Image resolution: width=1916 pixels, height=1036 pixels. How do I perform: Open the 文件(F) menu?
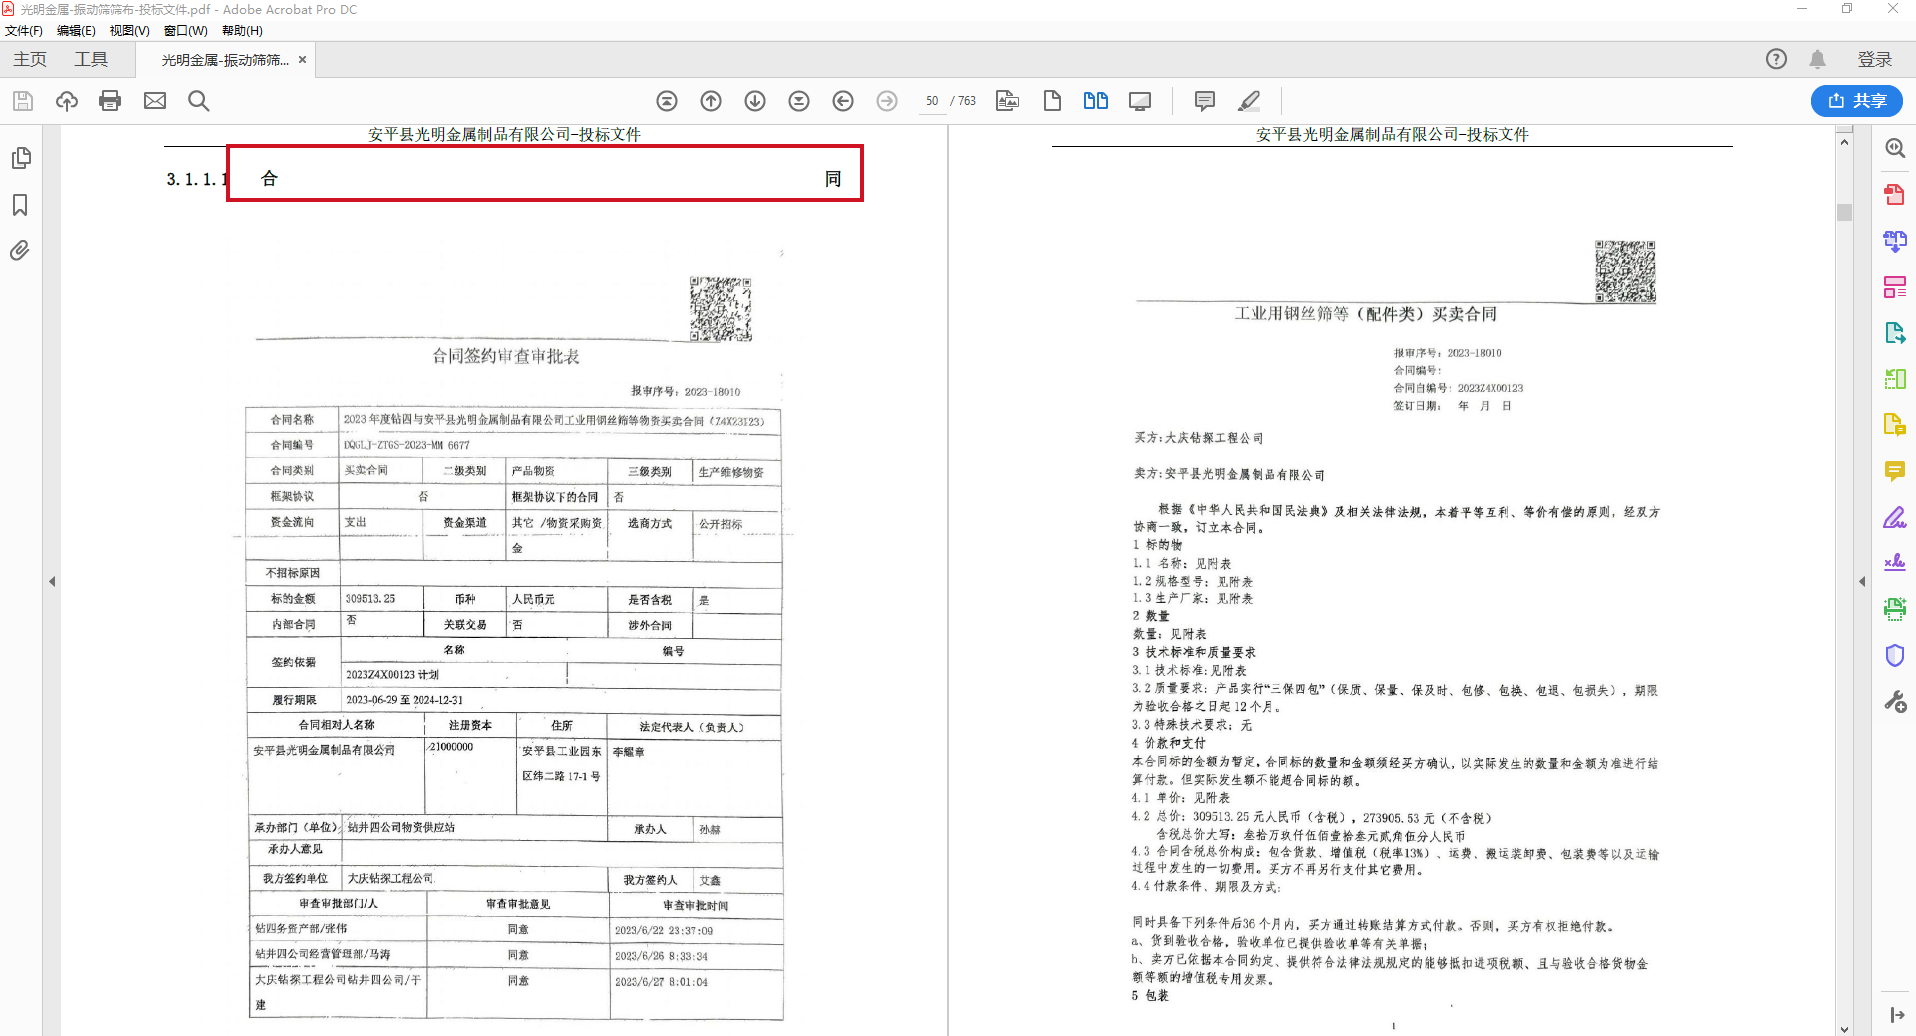24,31
